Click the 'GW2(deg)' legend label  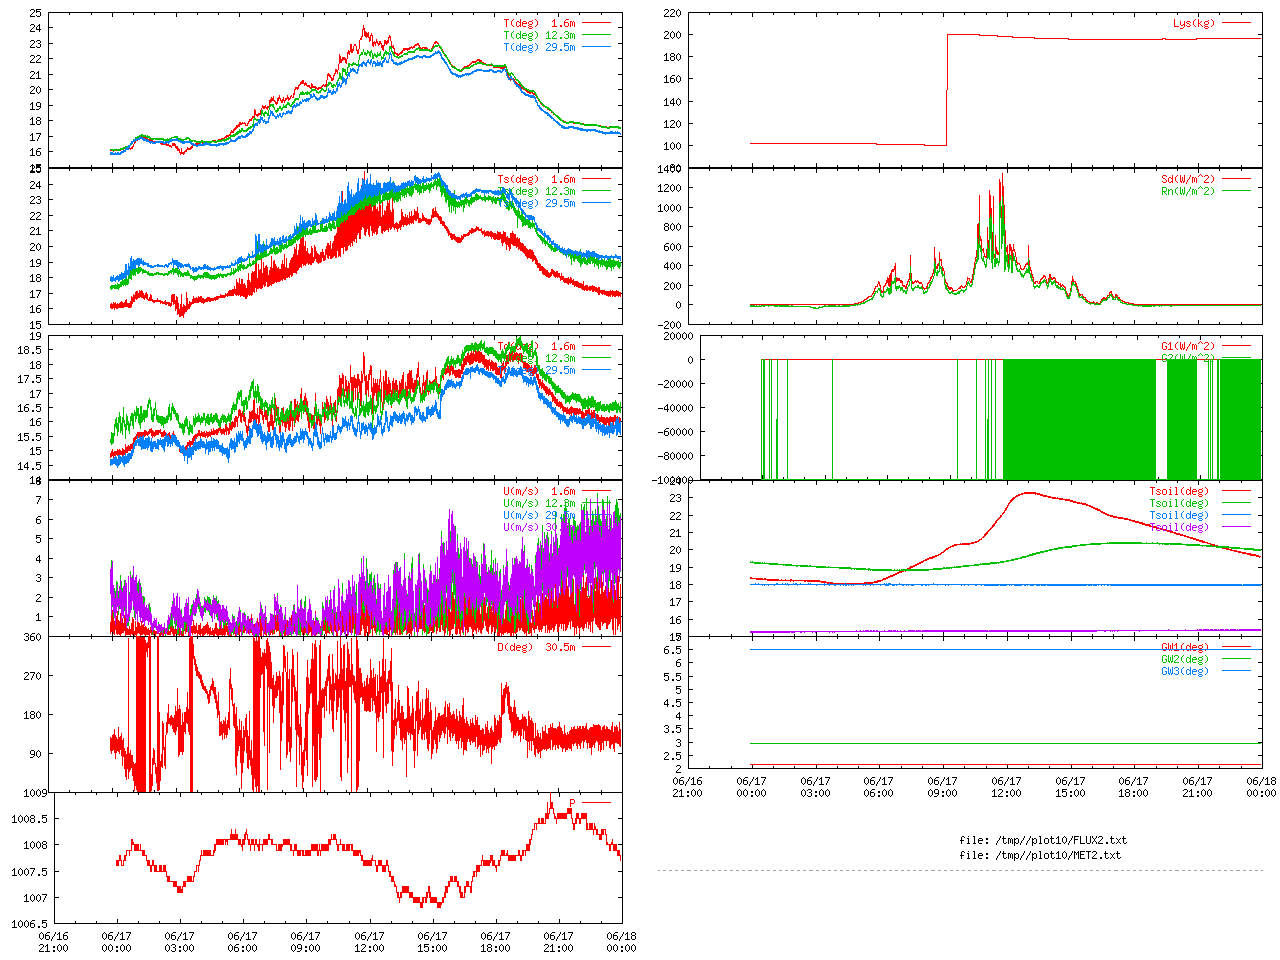(1184, 659)
